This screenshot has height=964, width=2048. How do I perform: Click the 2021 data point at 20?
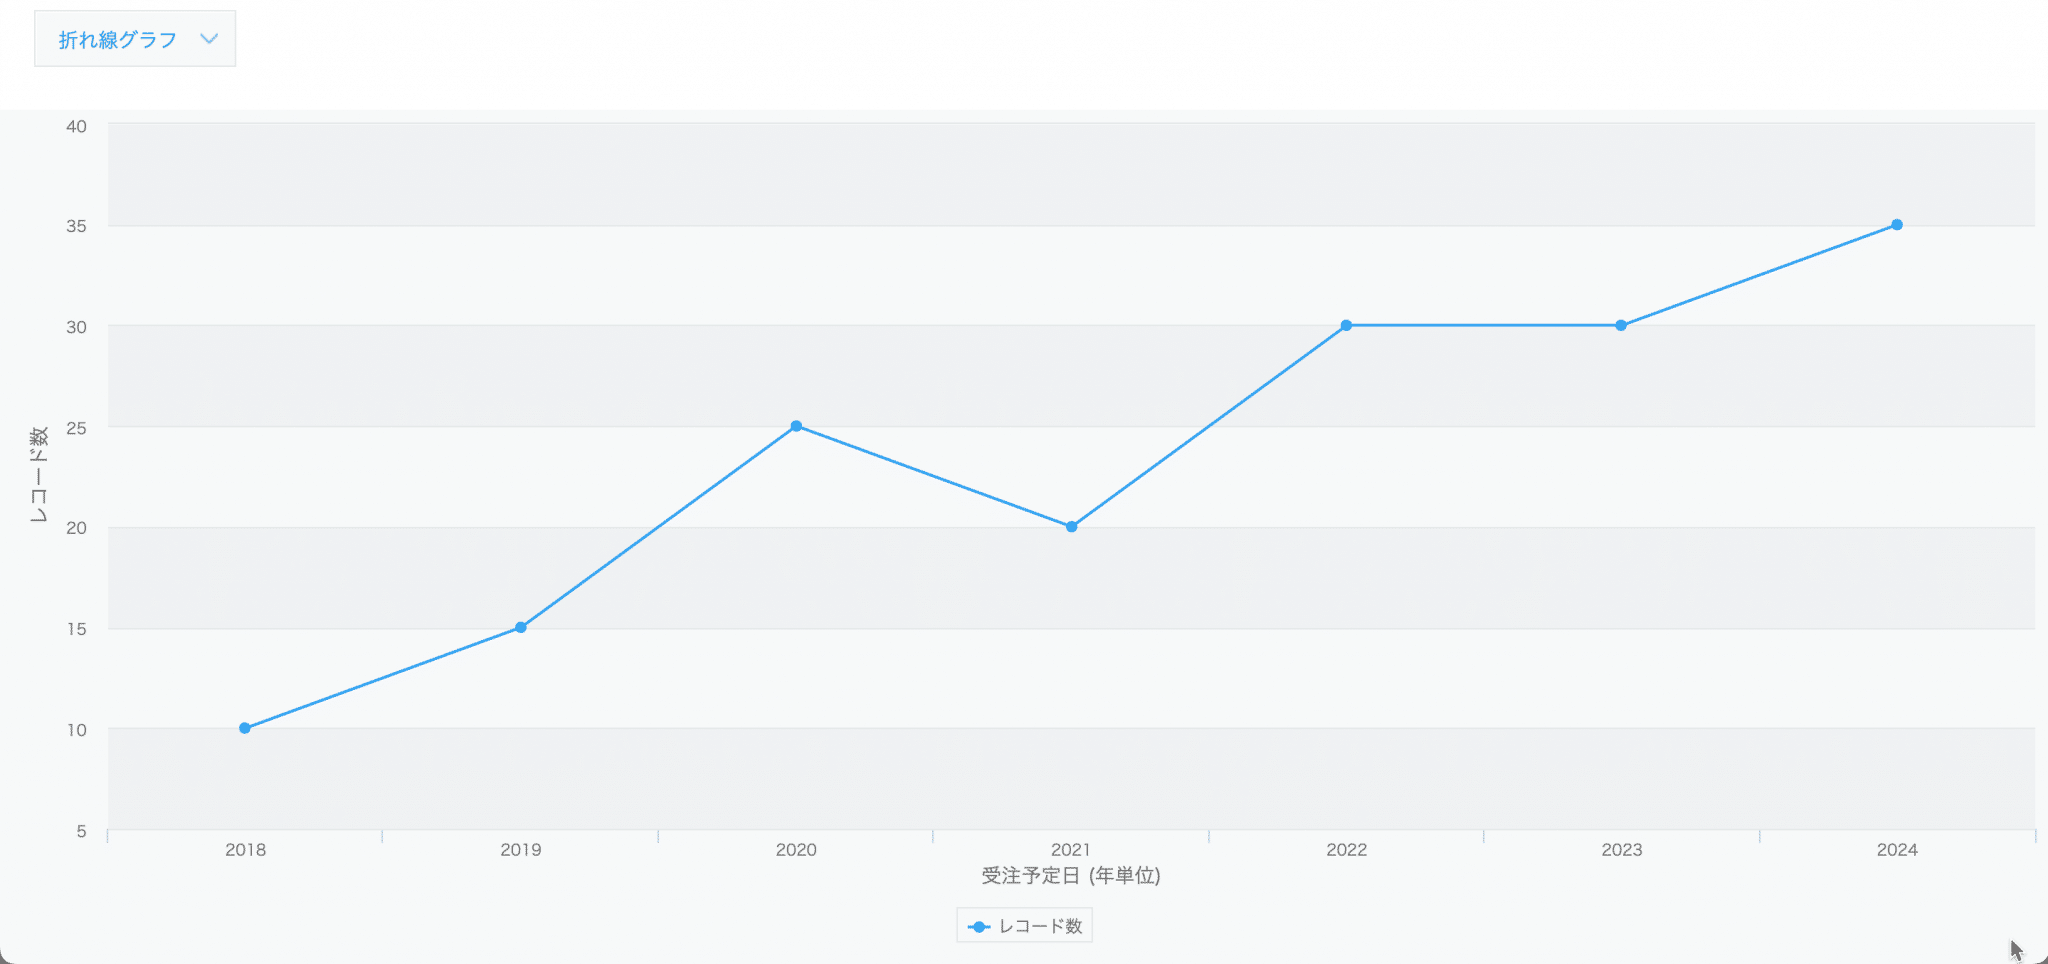click(1071, 526)
